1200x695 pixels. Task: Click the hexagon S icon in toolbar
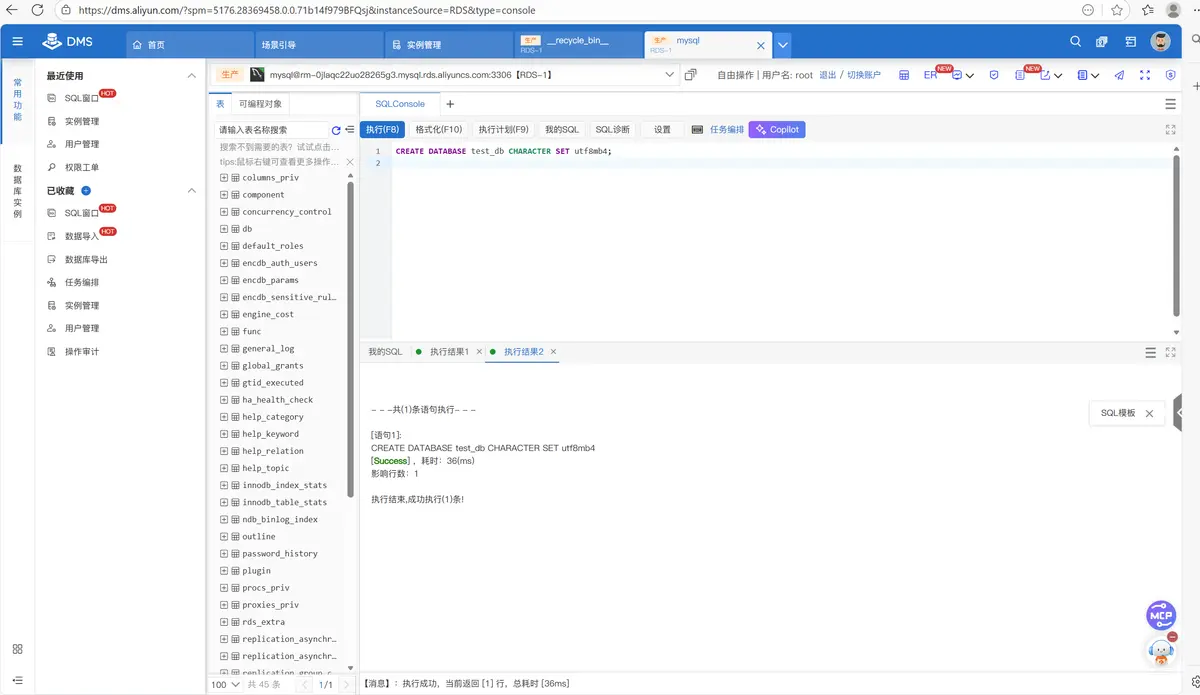click(x=1171, y=75)
